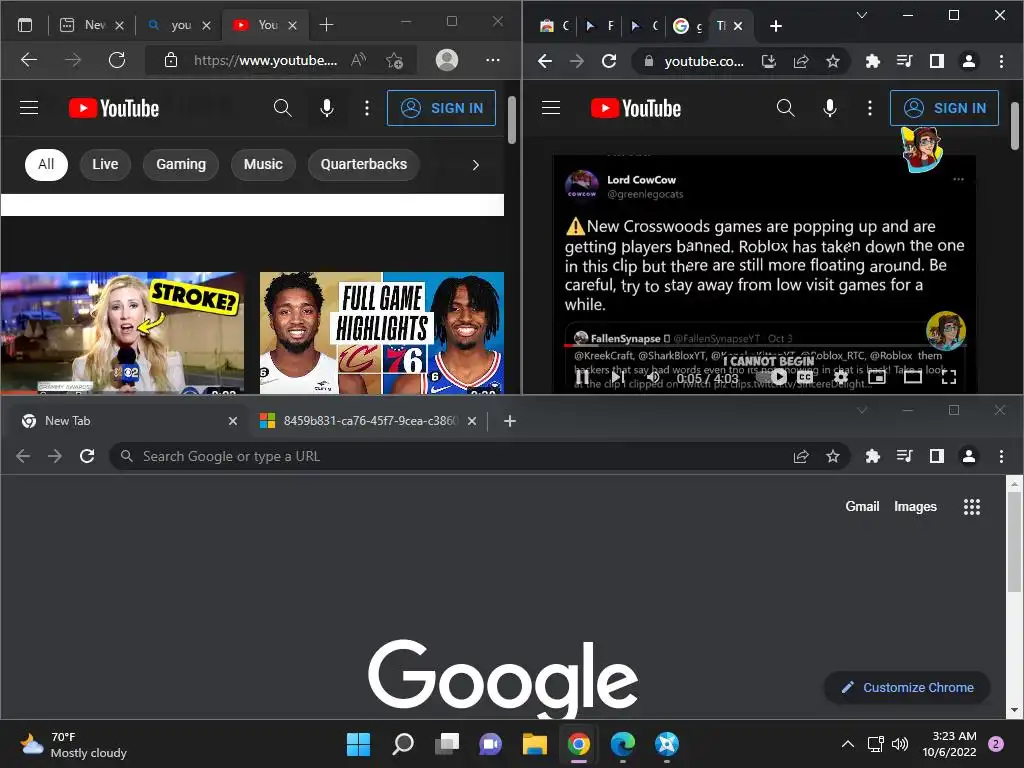Open Edge tab actions menu

25,25
